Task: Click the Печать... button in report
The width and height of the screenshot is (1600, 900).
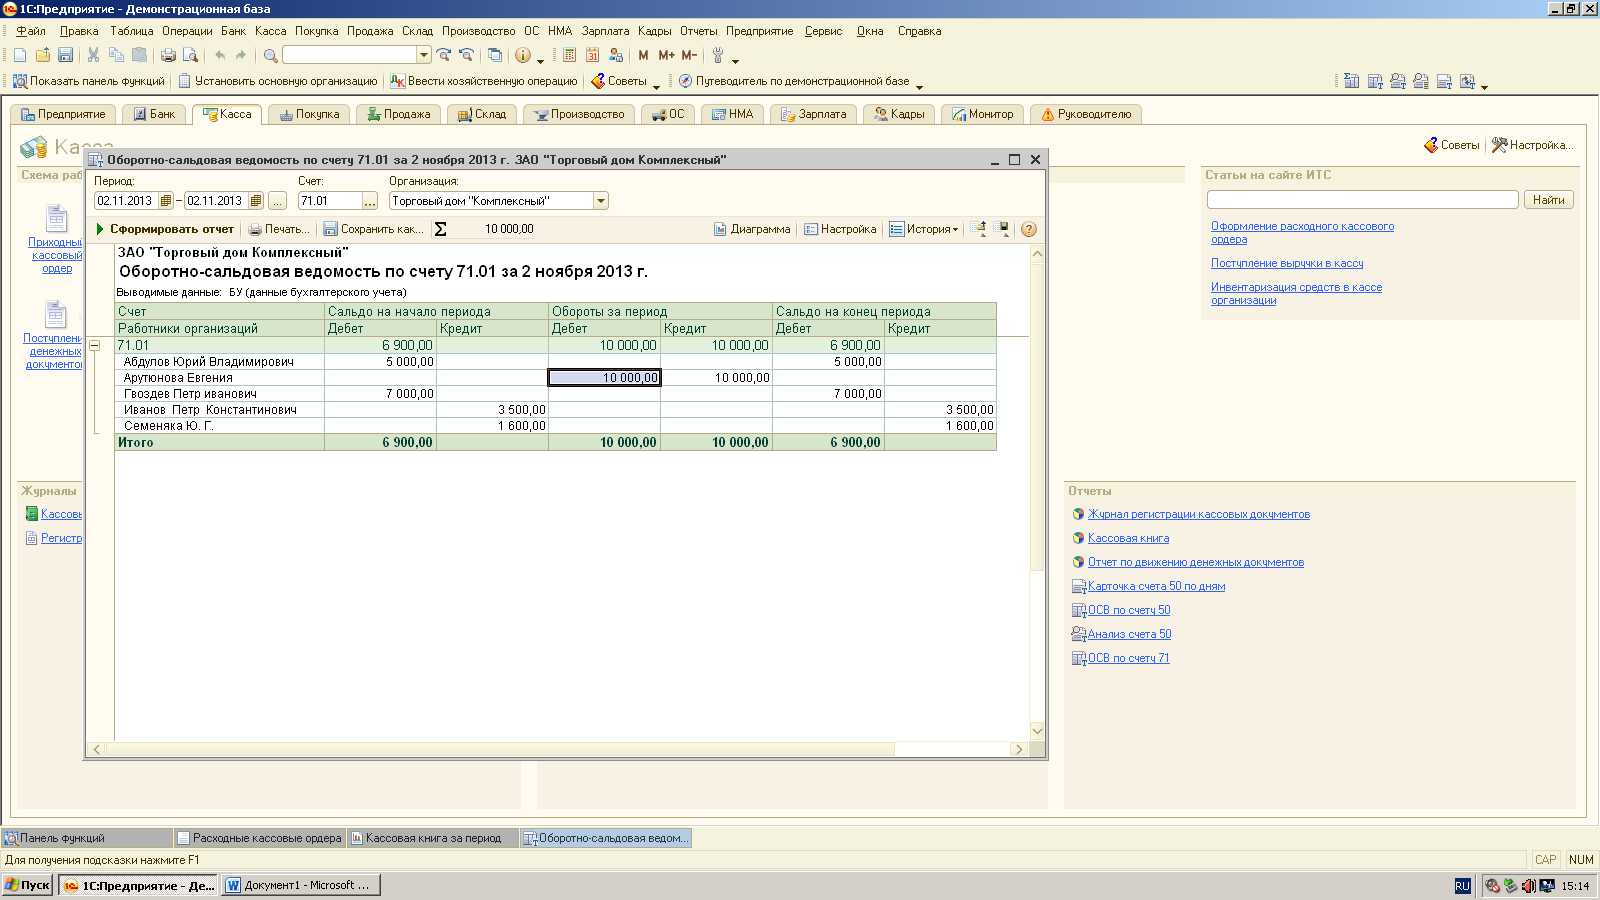Action: pyautogui.click(x=279, y=229)
